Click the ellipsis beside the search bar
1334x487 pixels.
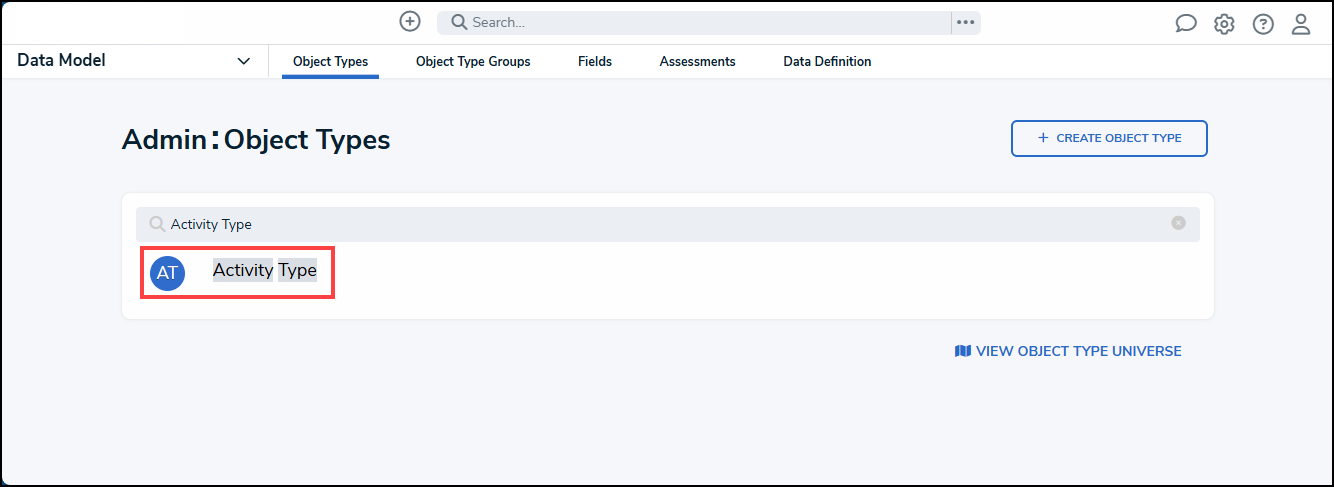pos(965,22)
